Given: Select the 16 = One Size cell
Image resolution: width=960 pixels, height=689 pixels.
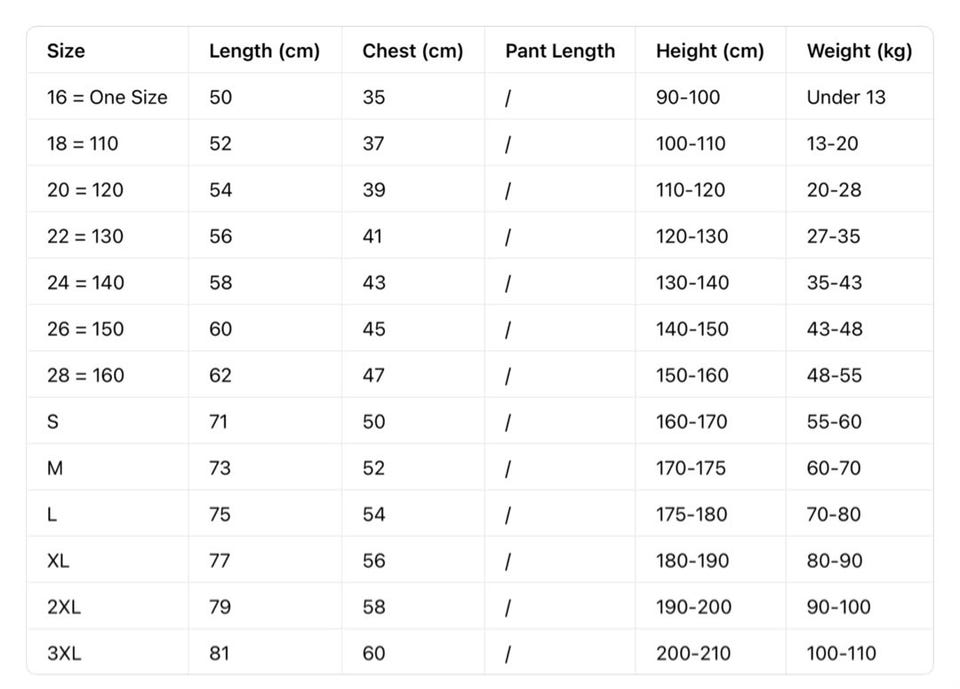Looking at the screenshot, I should pyautogui.click(x=107, y=97).
